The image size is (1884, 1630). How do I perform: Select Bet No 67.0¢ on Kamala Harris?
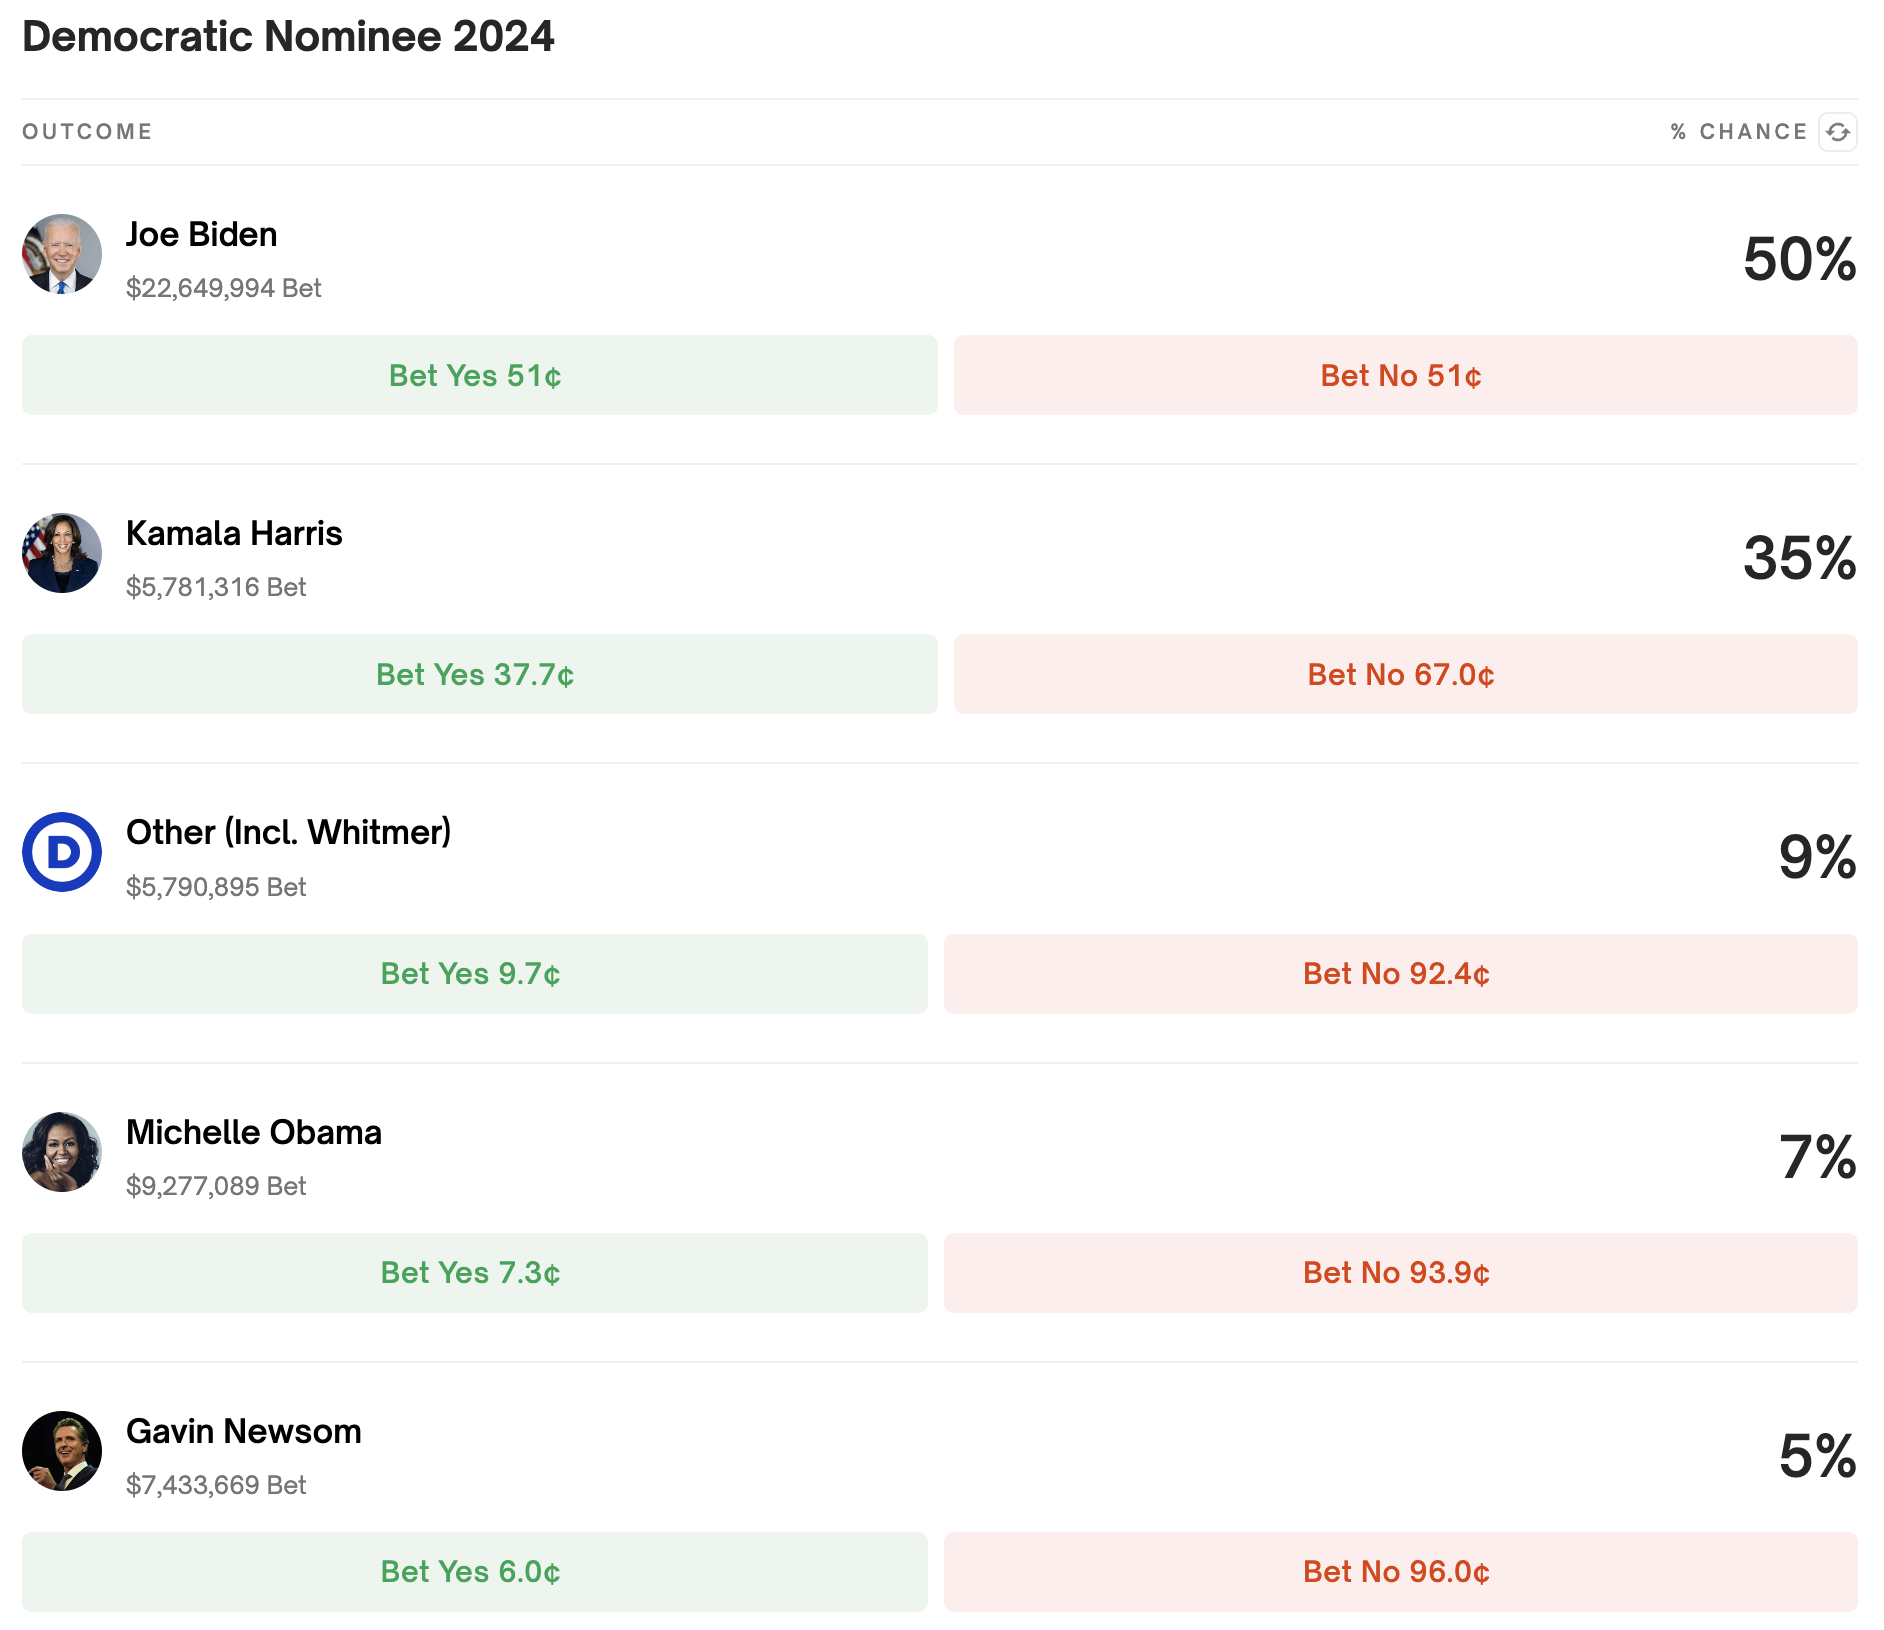pyautogui.click(x=1405, y=674)
